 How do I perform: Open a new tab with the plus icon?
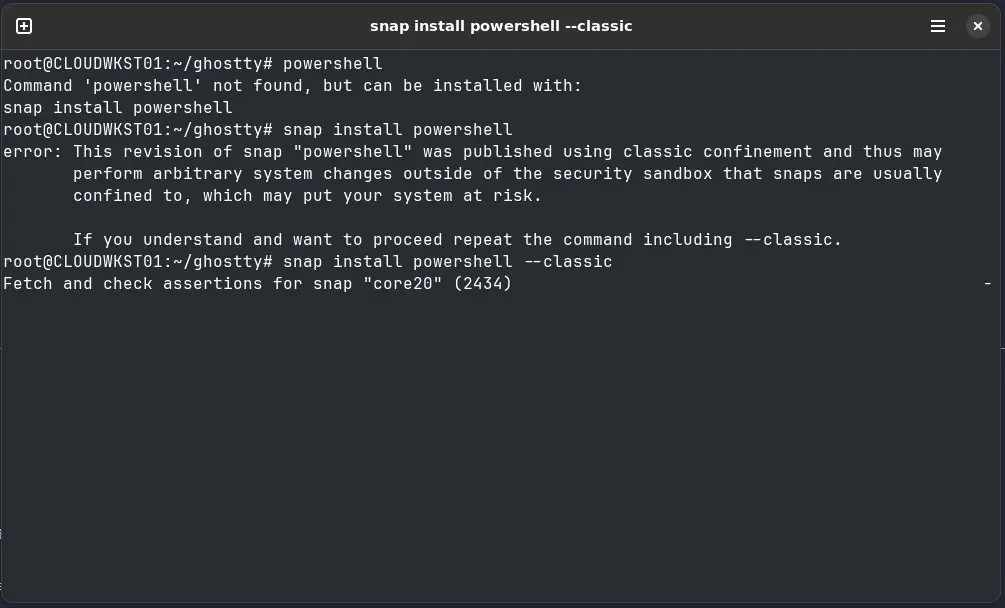[x=24, y=26]
